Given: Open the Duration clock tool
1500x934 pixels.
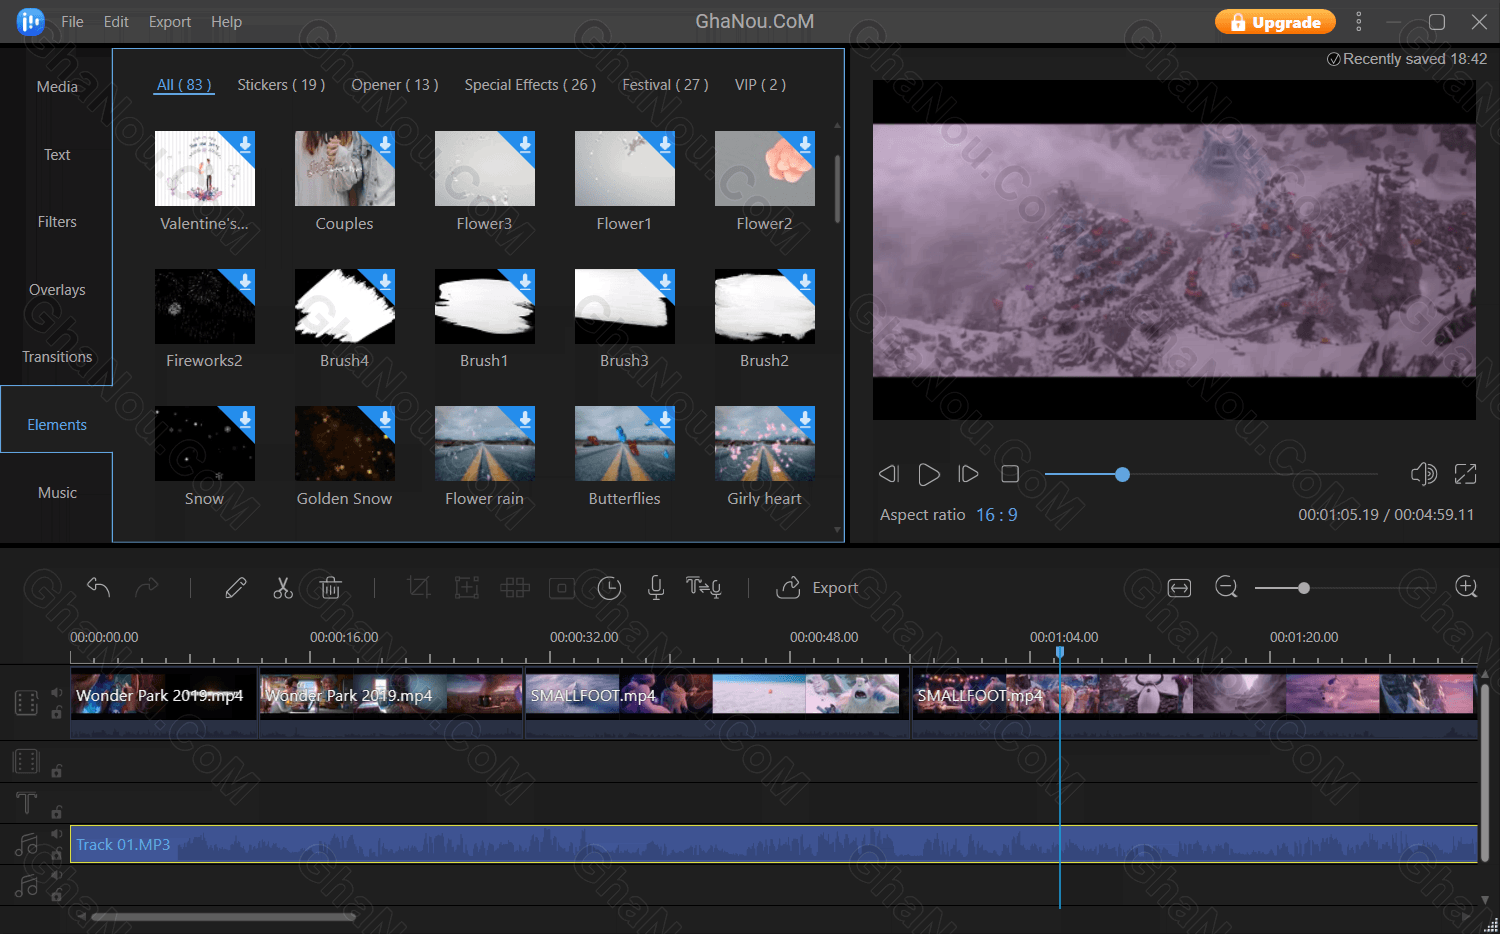Looking at the screenshot, I should tap(609, 588).
